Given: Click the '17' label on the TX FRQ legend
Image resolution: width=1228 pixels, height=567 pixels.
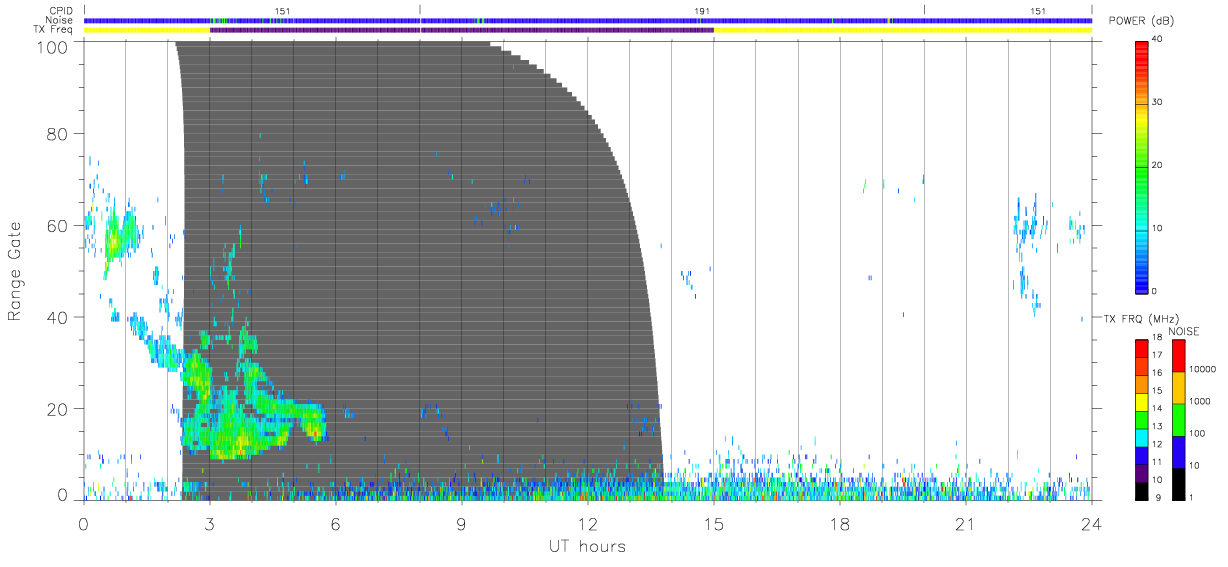Looking at the screenshot, I should 1157,355.
